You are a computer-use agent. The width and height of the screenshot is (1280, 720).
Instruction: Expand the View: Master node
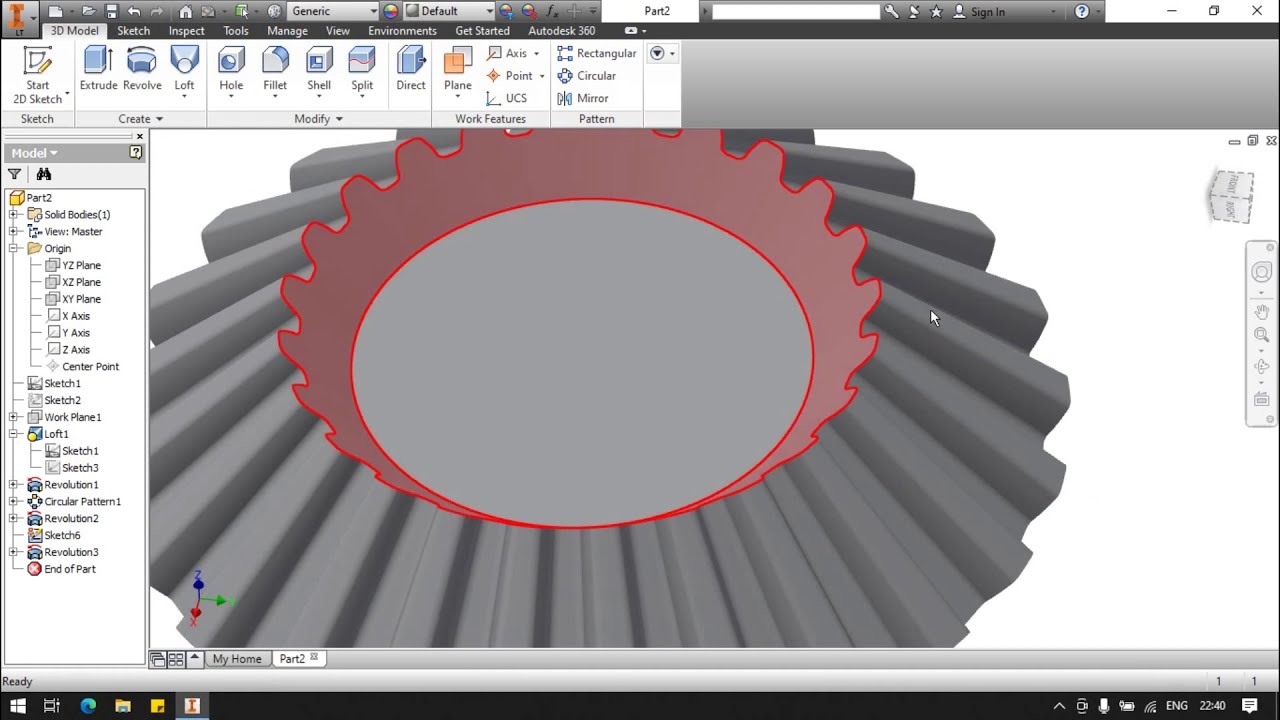click(x=13, y=232)
